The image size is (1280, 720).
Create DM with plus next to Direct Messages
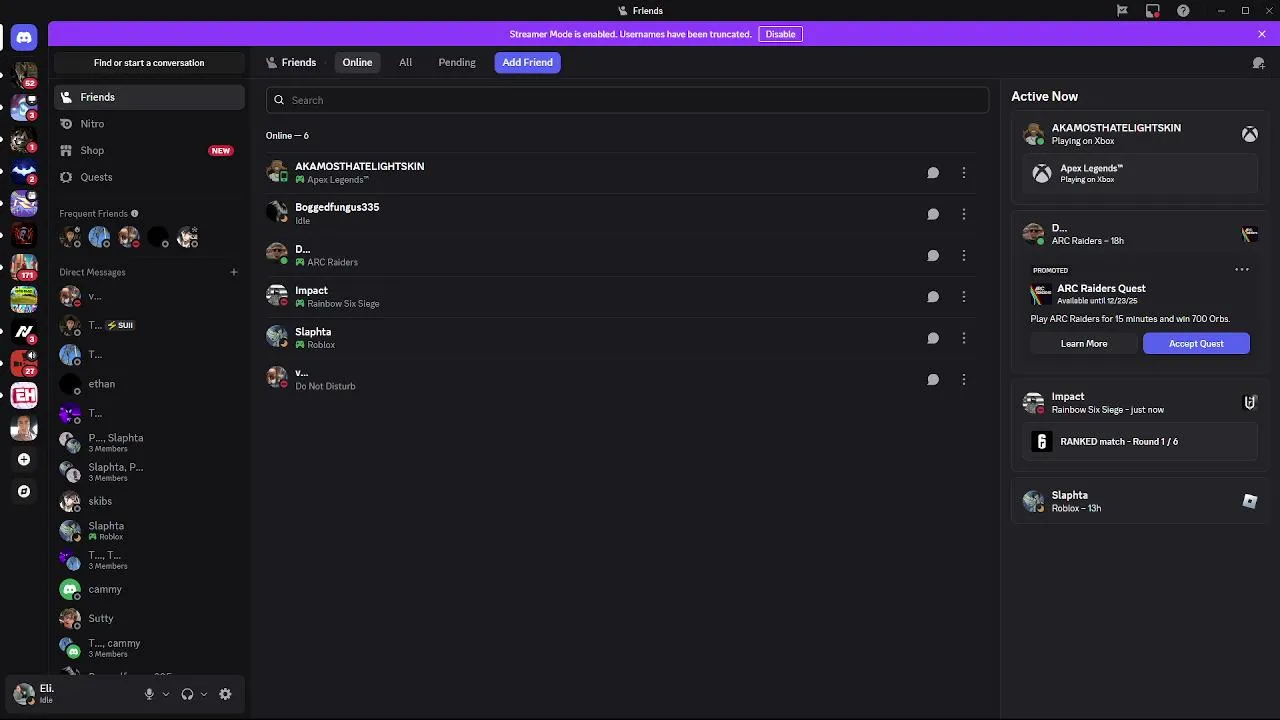tap(234, 272)
